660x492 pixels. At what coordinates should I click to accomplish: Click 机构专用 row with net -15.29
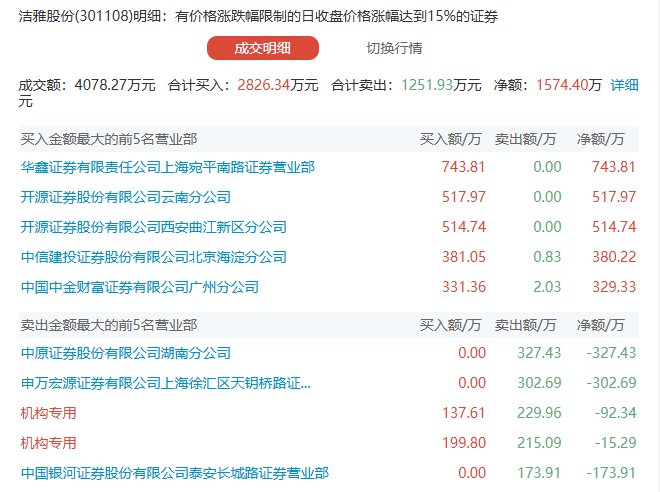pos(48,443)
